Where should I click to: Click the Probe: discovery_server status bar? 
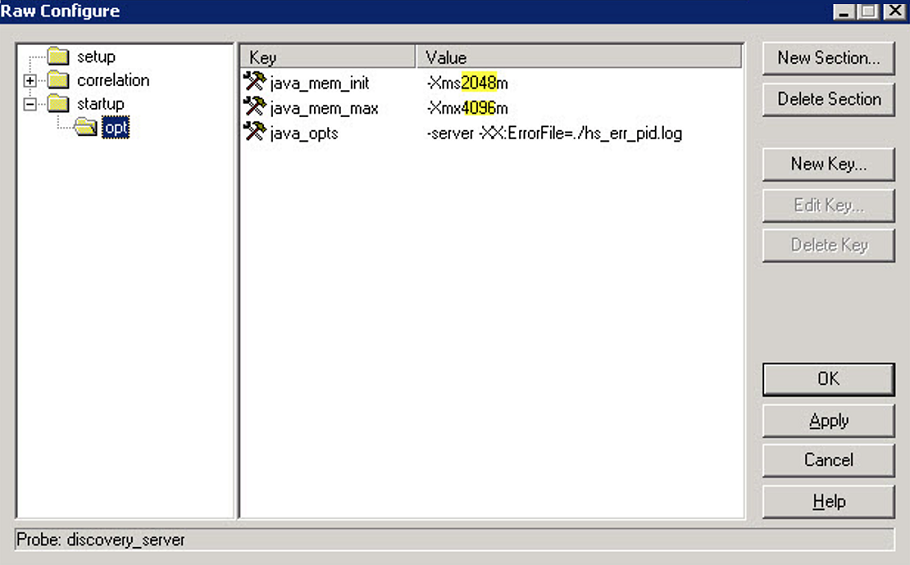454,539
